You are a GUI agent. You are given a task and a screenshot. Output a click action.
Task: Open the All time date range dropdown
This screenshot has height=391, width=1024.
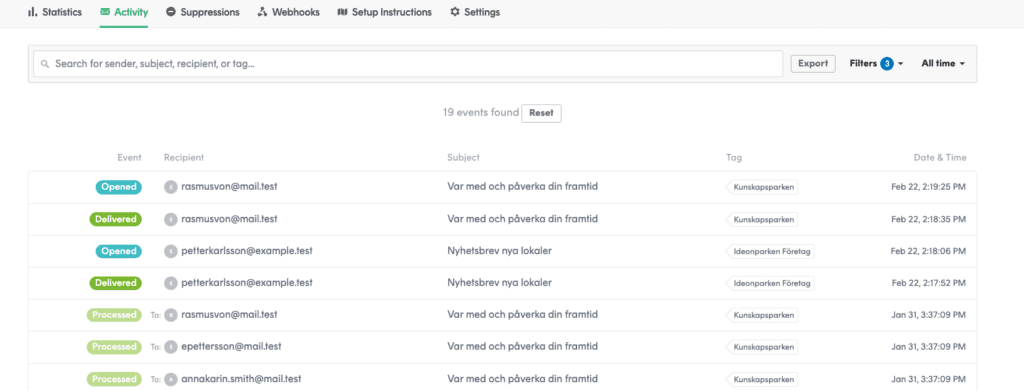[x=943, y=63]
